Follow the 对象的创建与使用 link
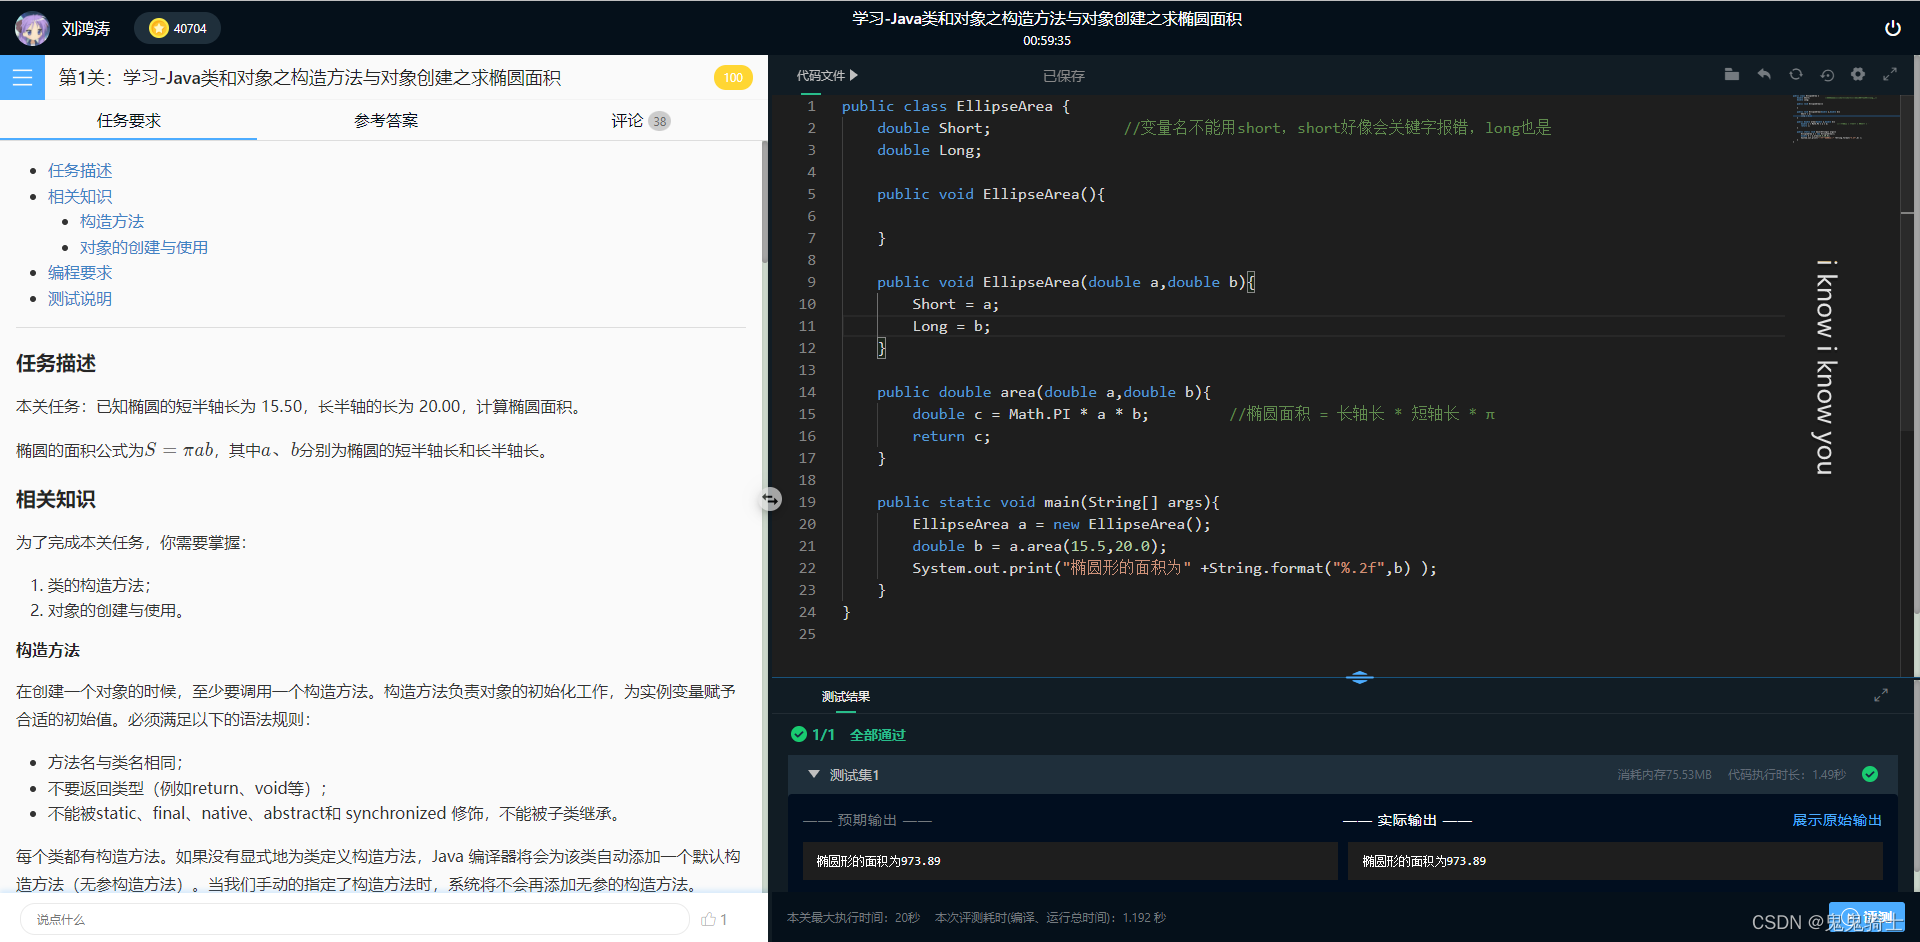Screen dimensions: 1920x942 [144, 247]
